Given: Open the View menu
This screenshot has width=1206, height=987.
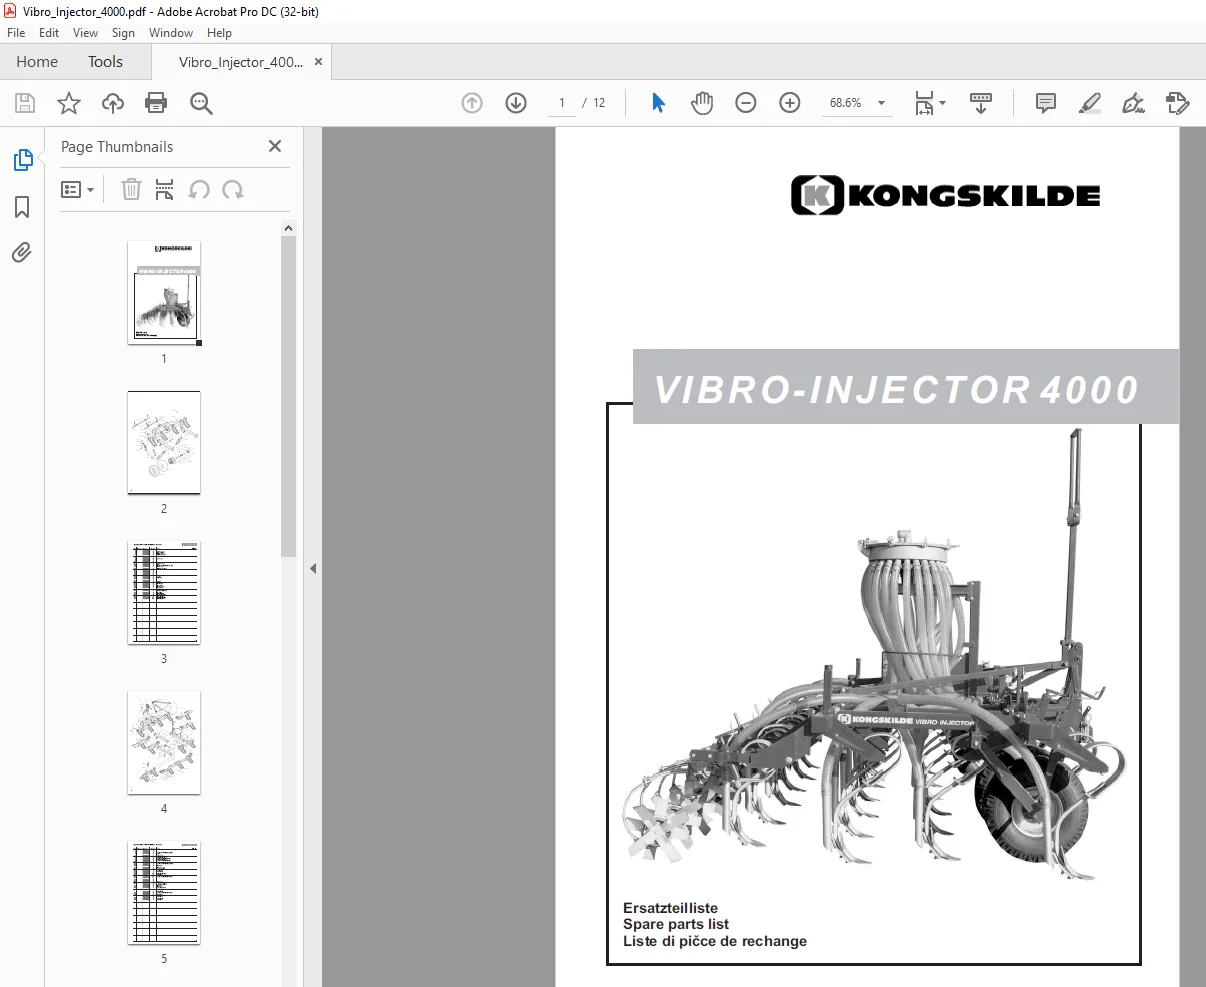Looking at the screenshot, I should click(85, 33).
